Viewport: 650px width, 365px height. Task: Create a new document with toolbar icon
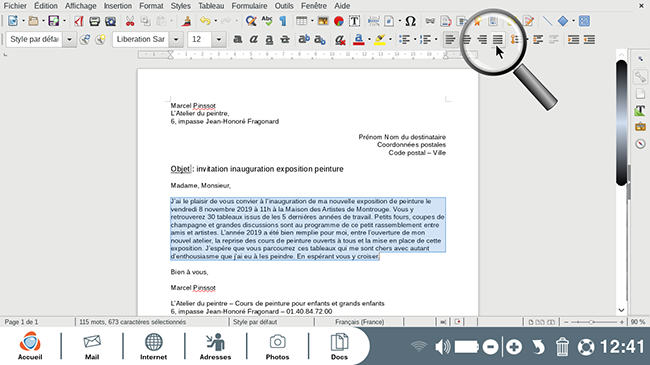click(12, 21)
